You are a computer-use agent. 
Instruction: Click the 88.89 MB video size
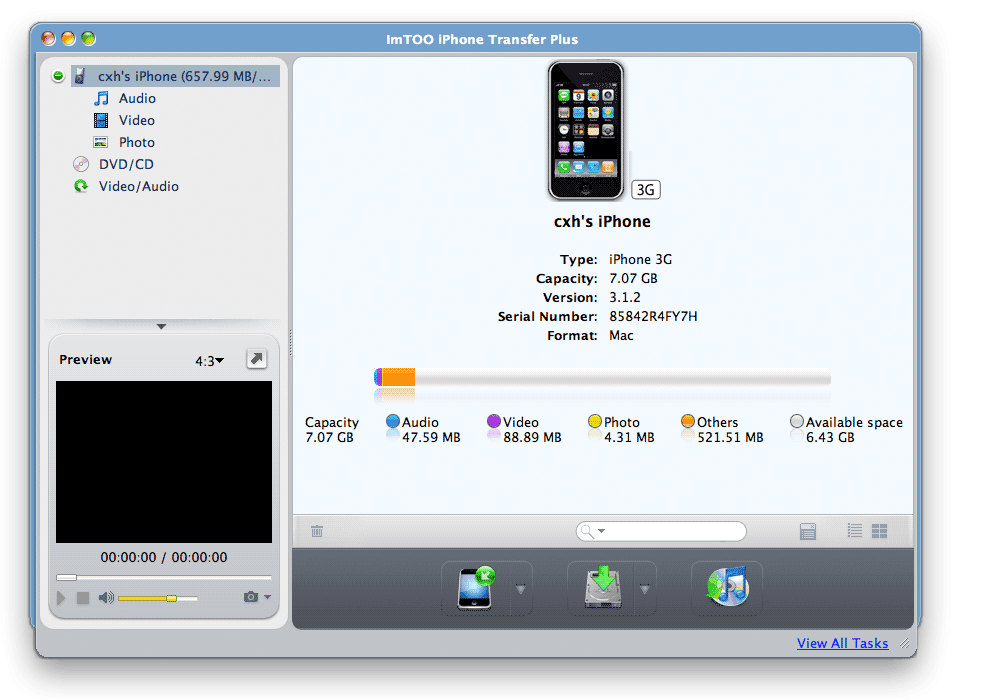tap(532, 437)
